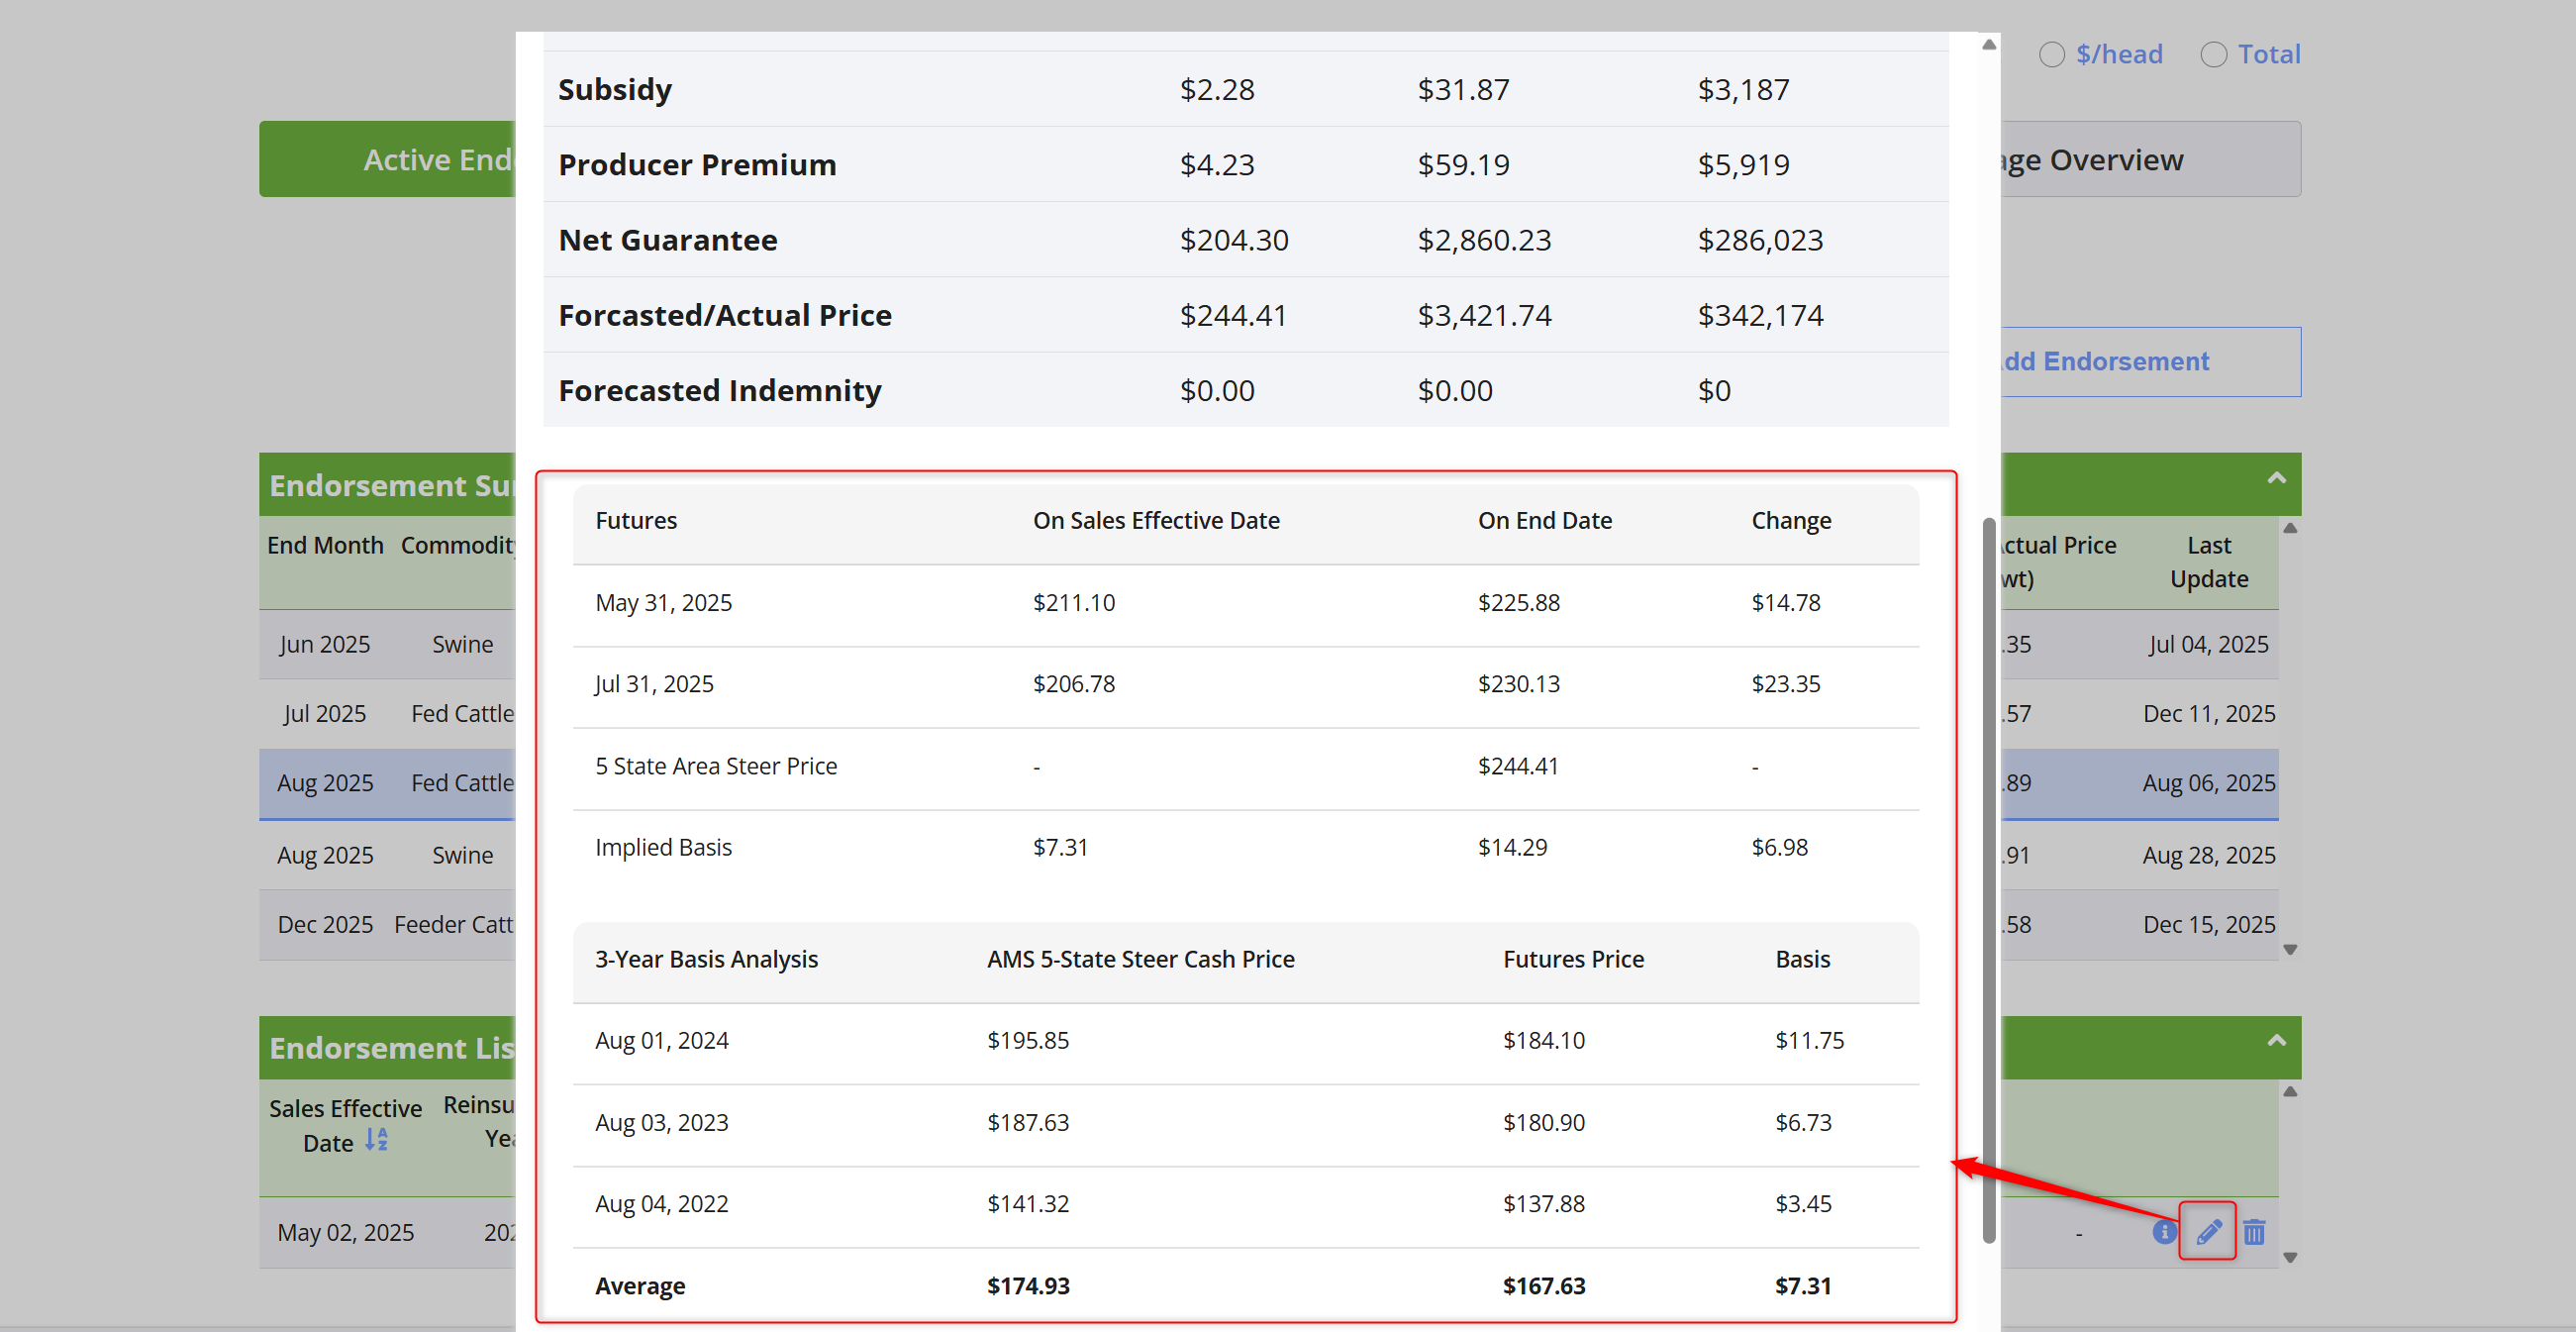The image size is (2576, 1332).
Task: Collapse the Endorsement Summary panel chevron
Action: coord(2277,479)
